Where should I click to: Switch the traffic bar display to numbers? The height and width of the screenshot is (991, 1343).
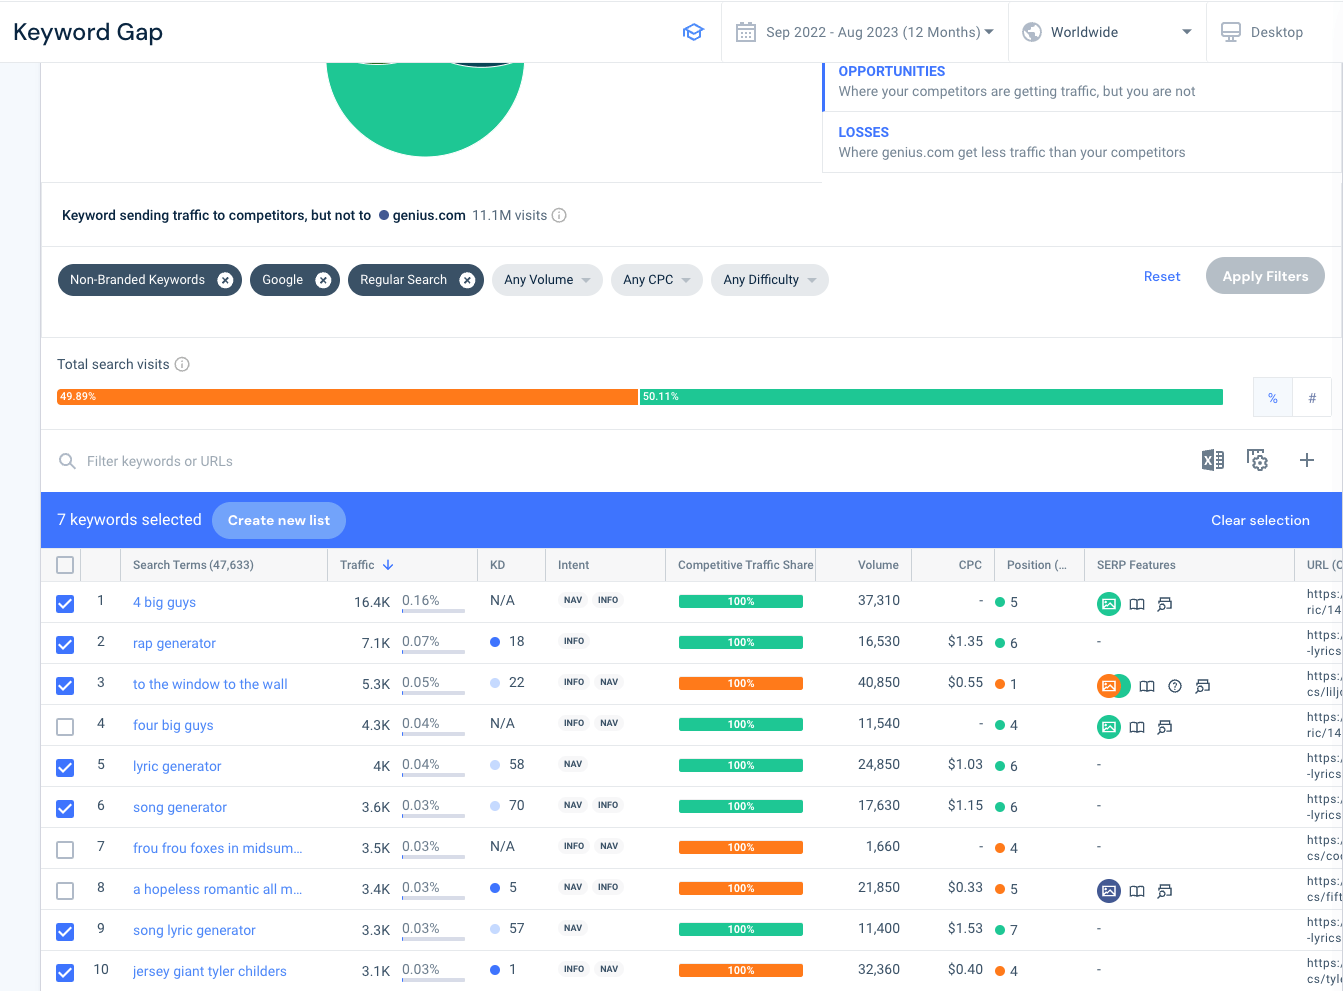(1311, 397)
